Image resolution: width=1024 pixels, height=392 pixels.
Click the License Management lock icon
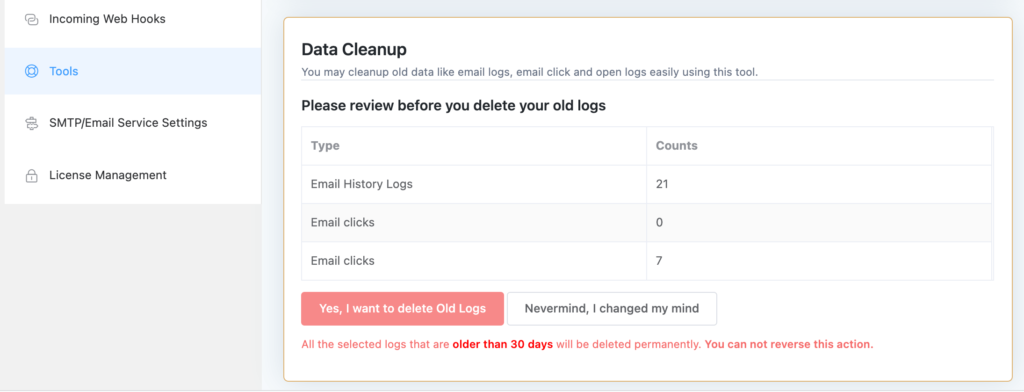[x=31, y=176]
